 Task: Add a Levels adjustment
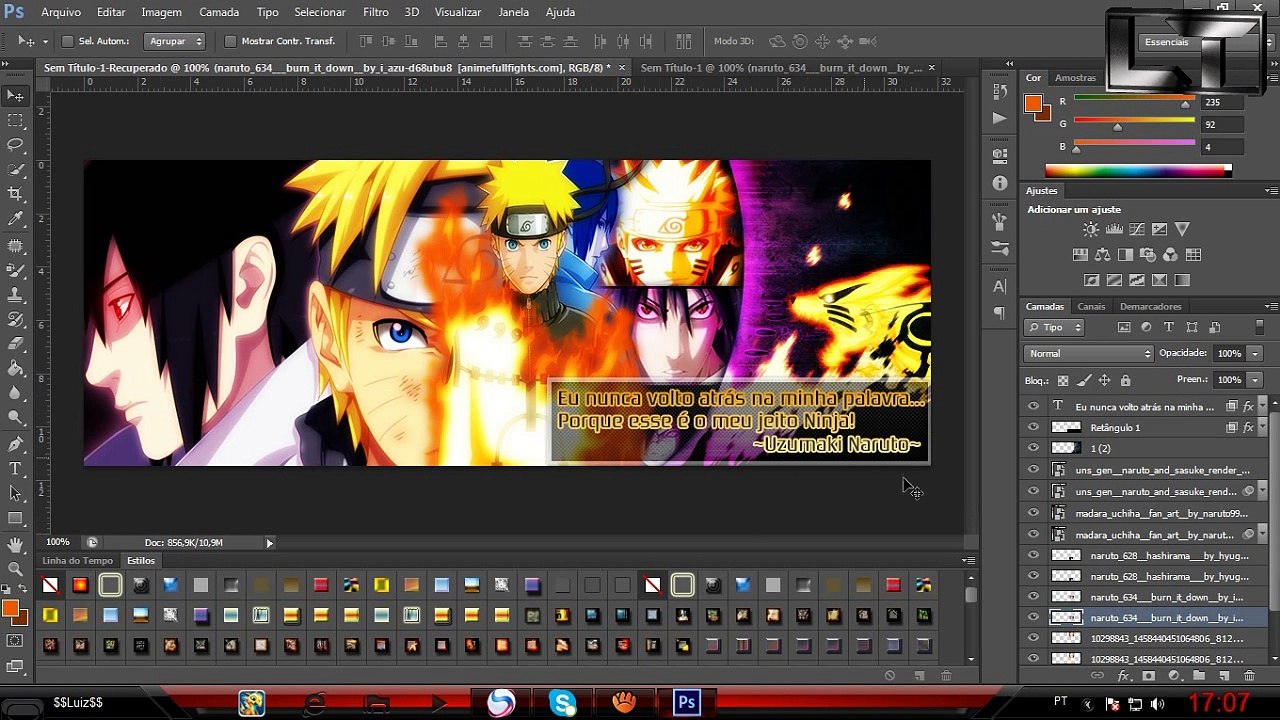click(x=1114, y=230)
